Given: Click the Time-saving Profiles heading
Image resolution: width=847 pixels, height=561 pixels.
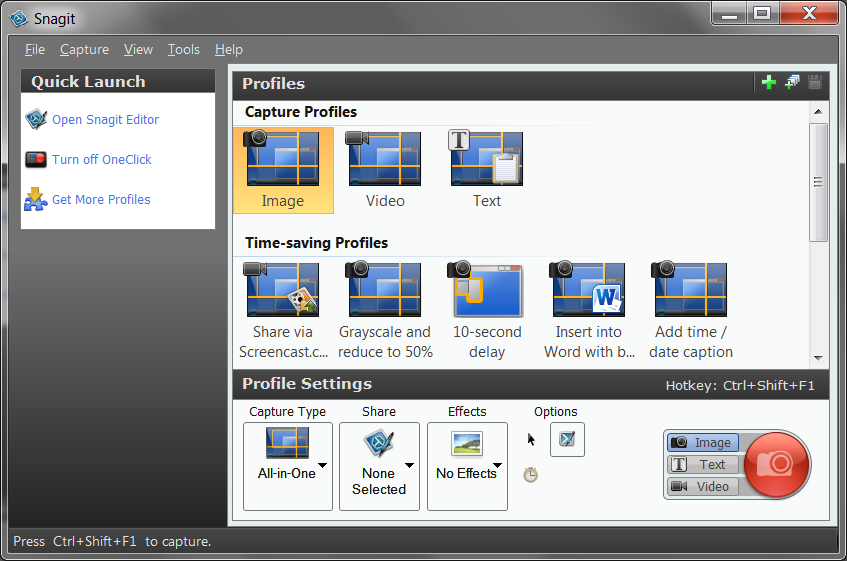Looking at the screenshot, I should click(317, 243).
